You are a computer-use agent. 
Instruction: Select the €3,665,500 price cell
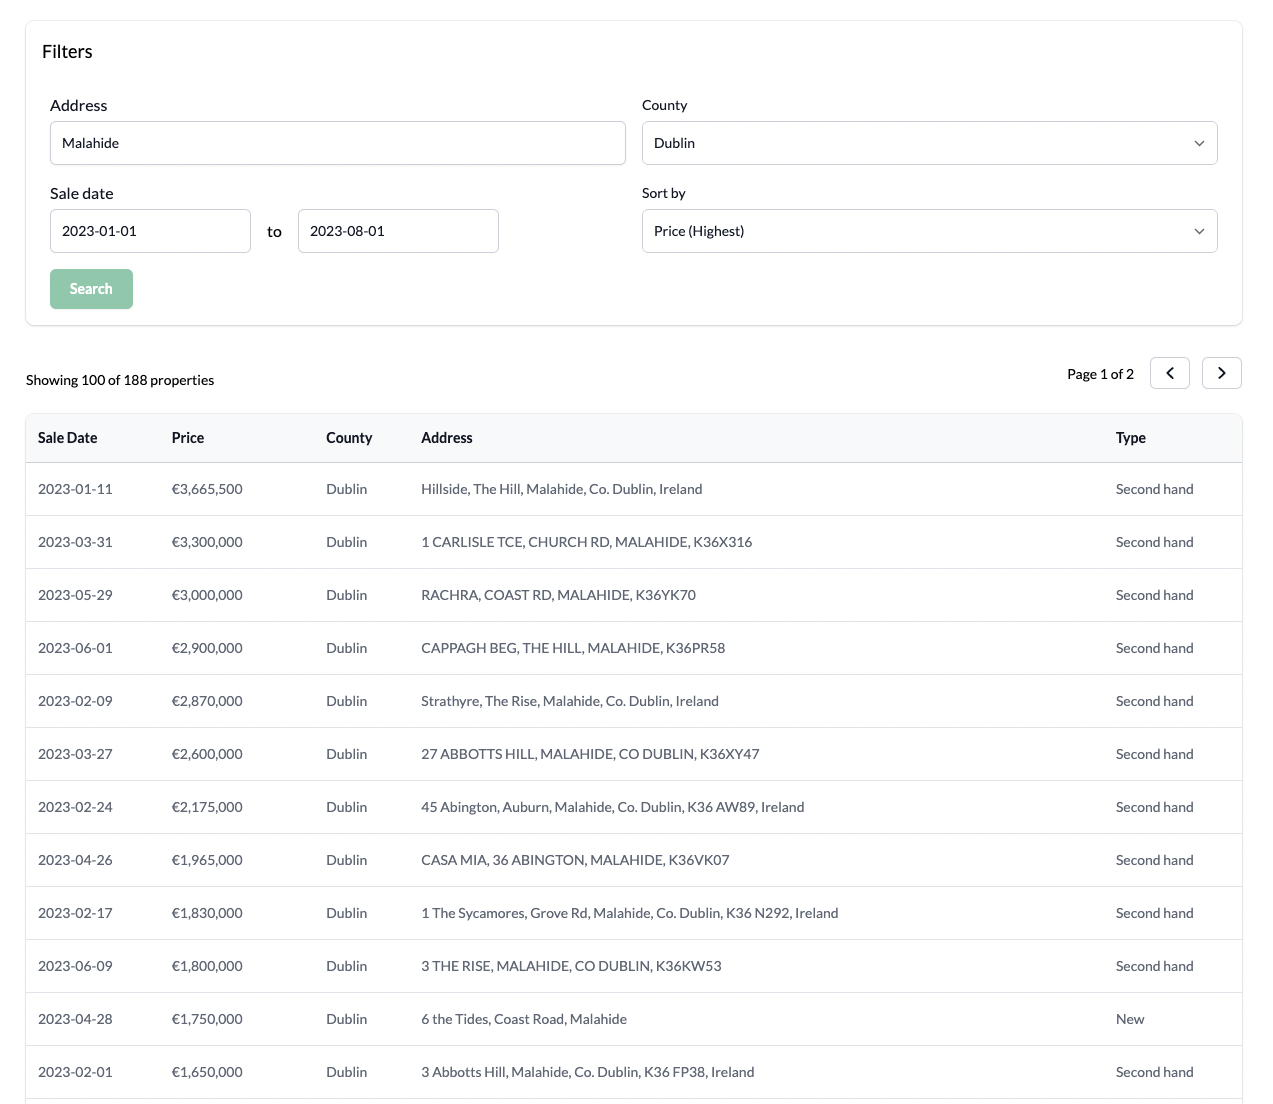(207, 489)
